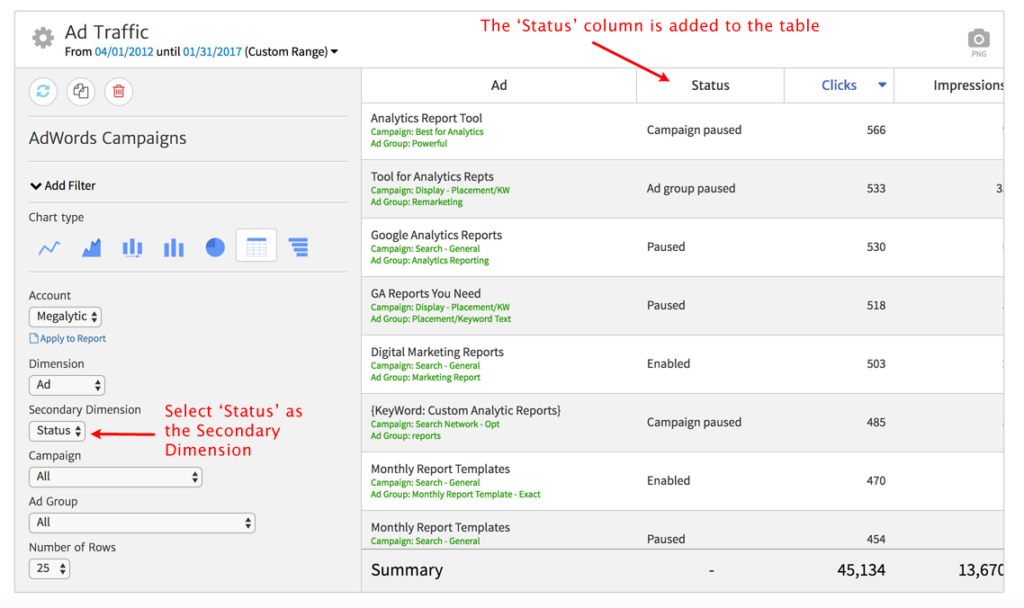Open the Campaign filter dropdown
Viewport: 1024px width, 608px height.
[115, 476]
